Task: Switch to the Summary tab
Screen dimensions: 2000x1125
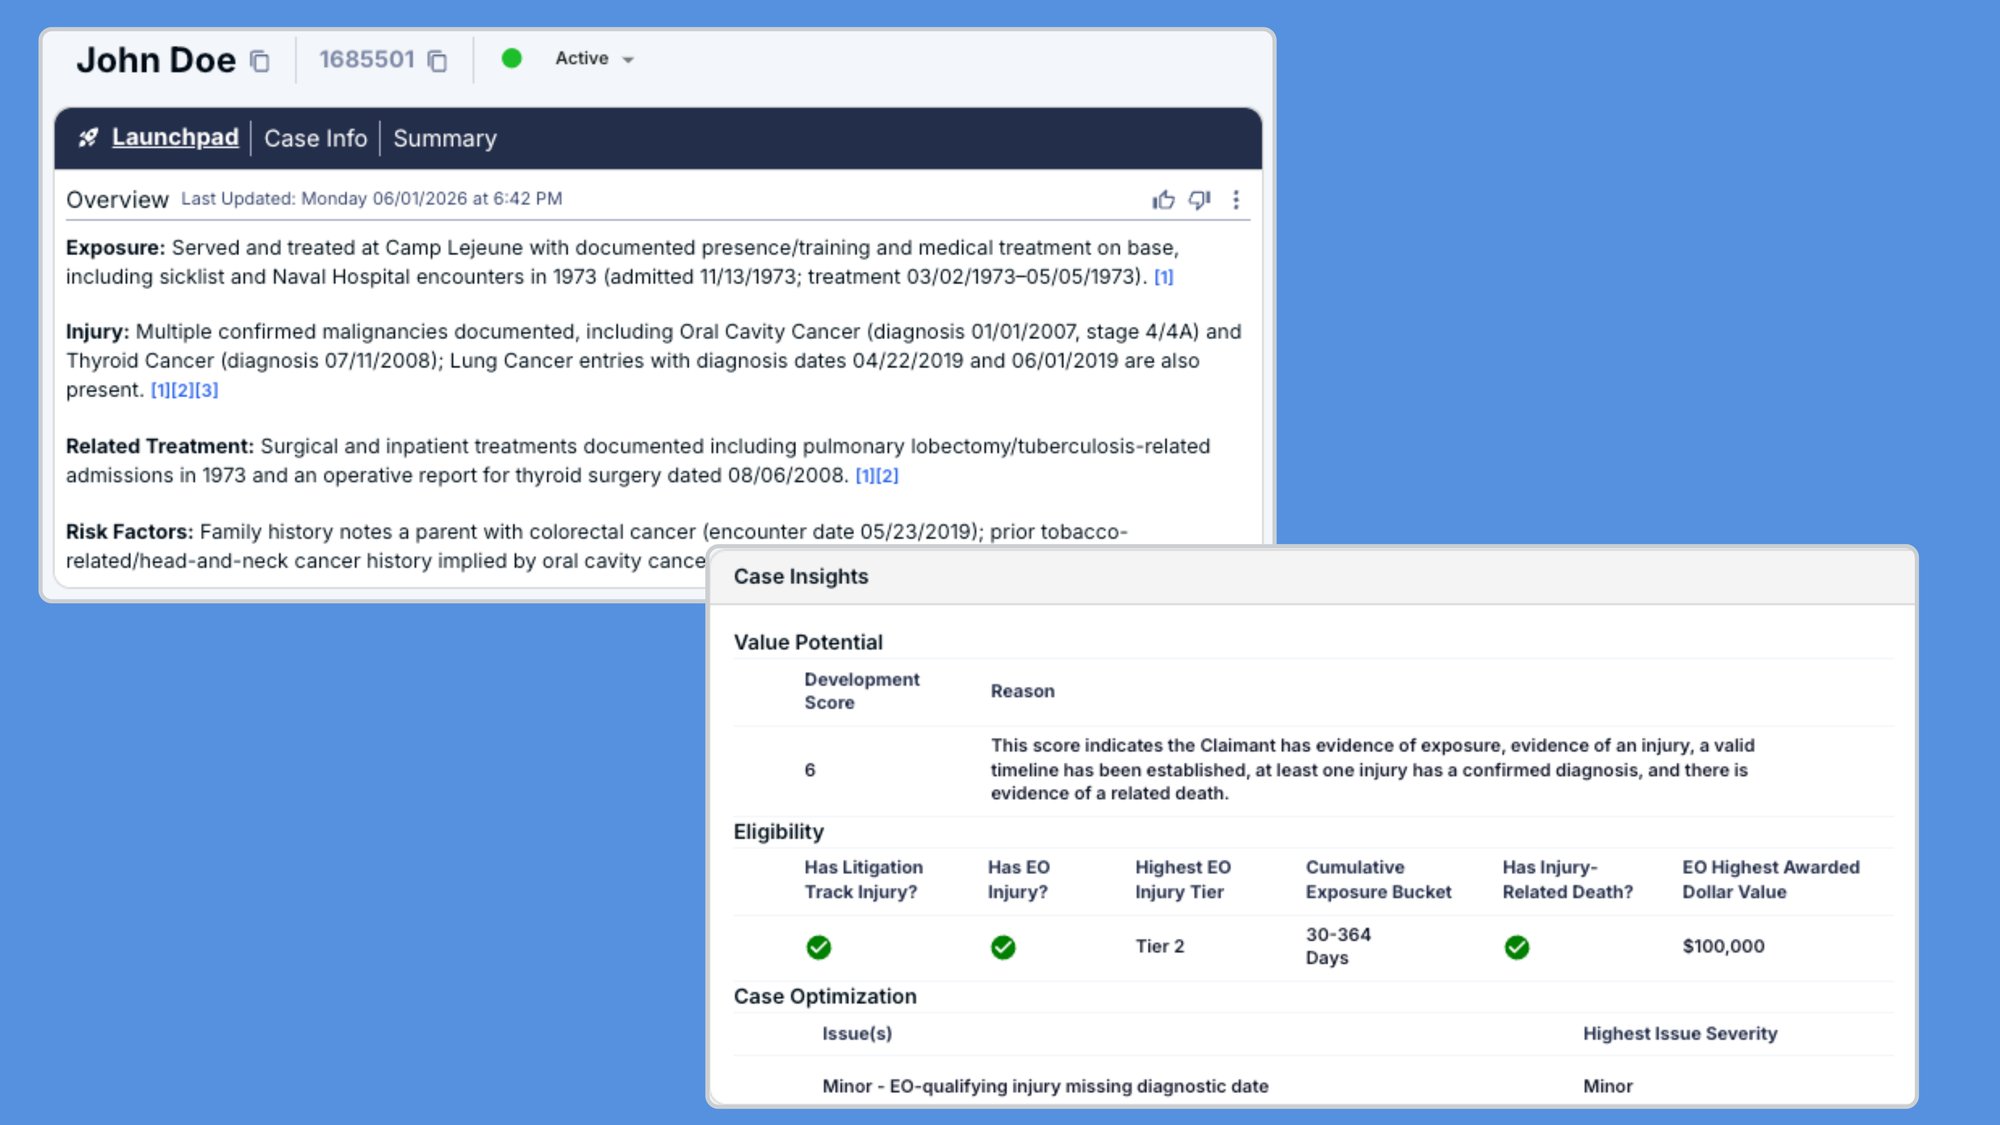Action: point(445,138)
